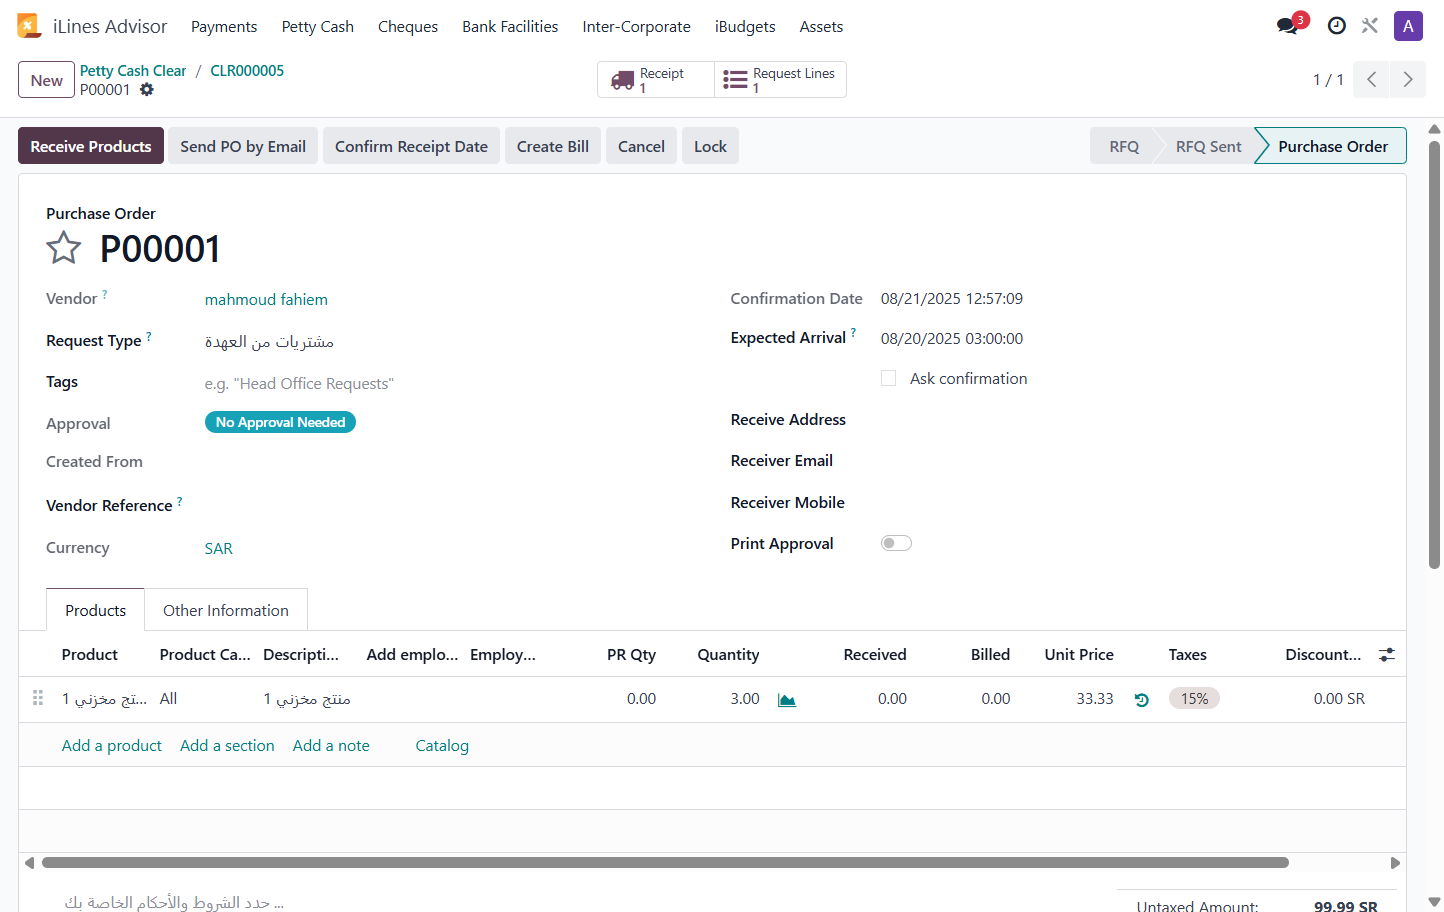Image resolution: width=1444 pixels, height=912 pixels.
Task: Click the horizontal scrollbar left arrow
Action: [x=29, y=863]
